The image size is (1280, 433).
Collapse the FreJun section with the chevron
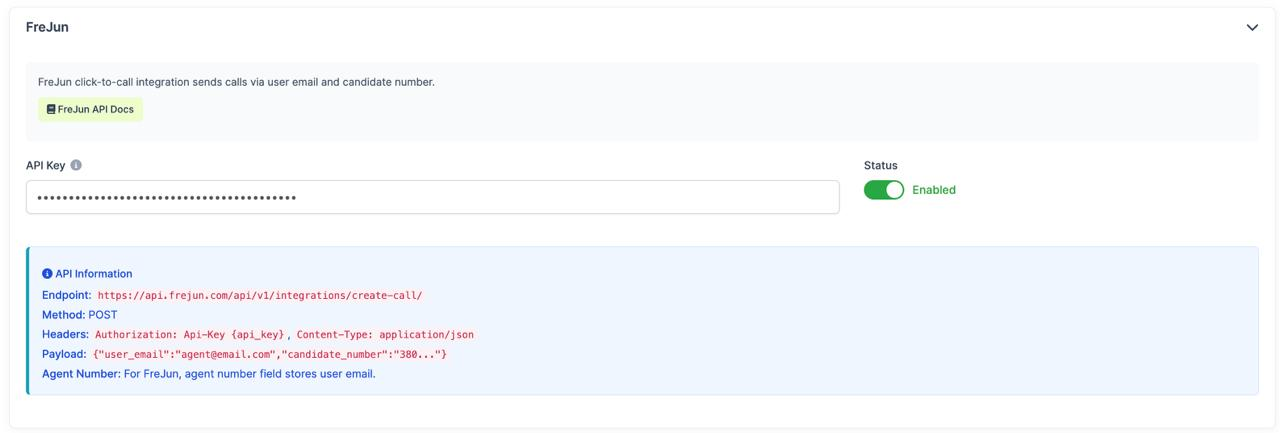[1251, 28]
